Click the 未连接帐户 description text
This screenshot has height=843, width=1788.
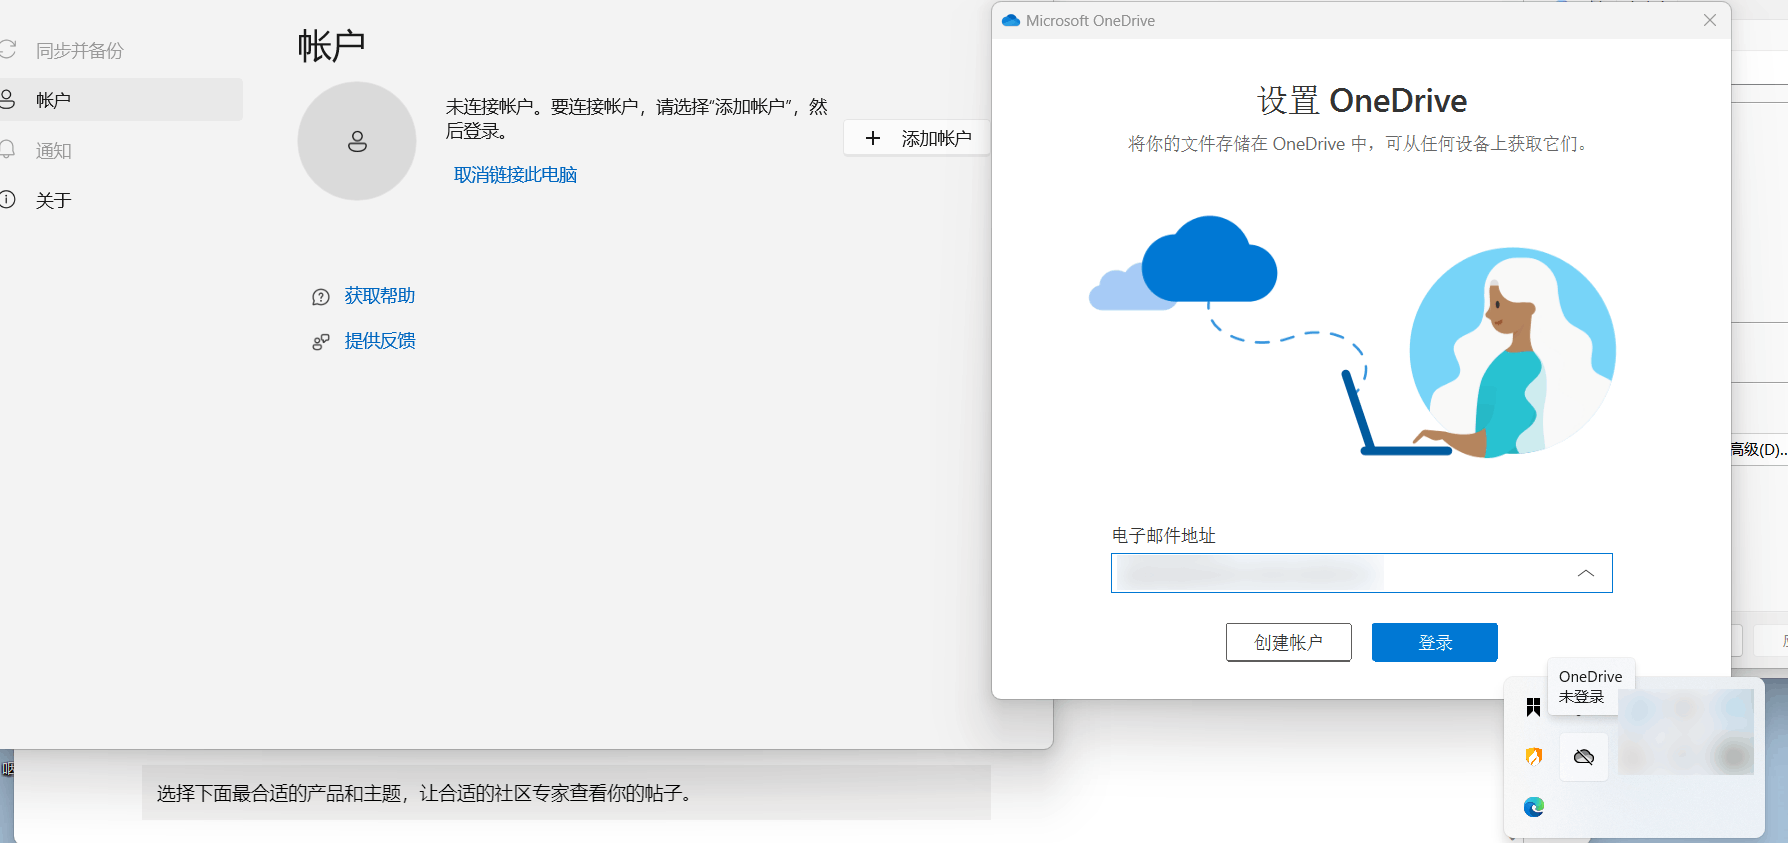[637, 119]
